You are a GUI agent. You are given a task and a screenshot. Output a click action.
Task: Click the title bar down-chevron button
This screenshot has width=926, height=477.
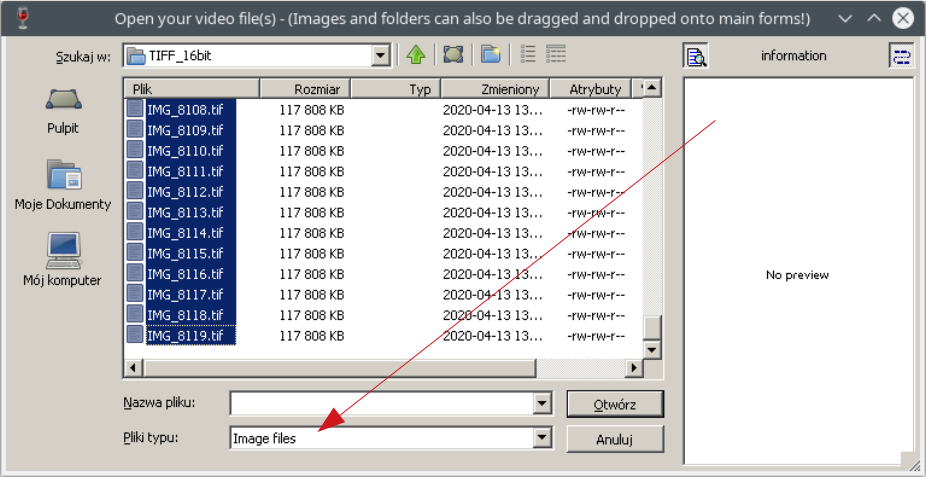click(846, 18)
